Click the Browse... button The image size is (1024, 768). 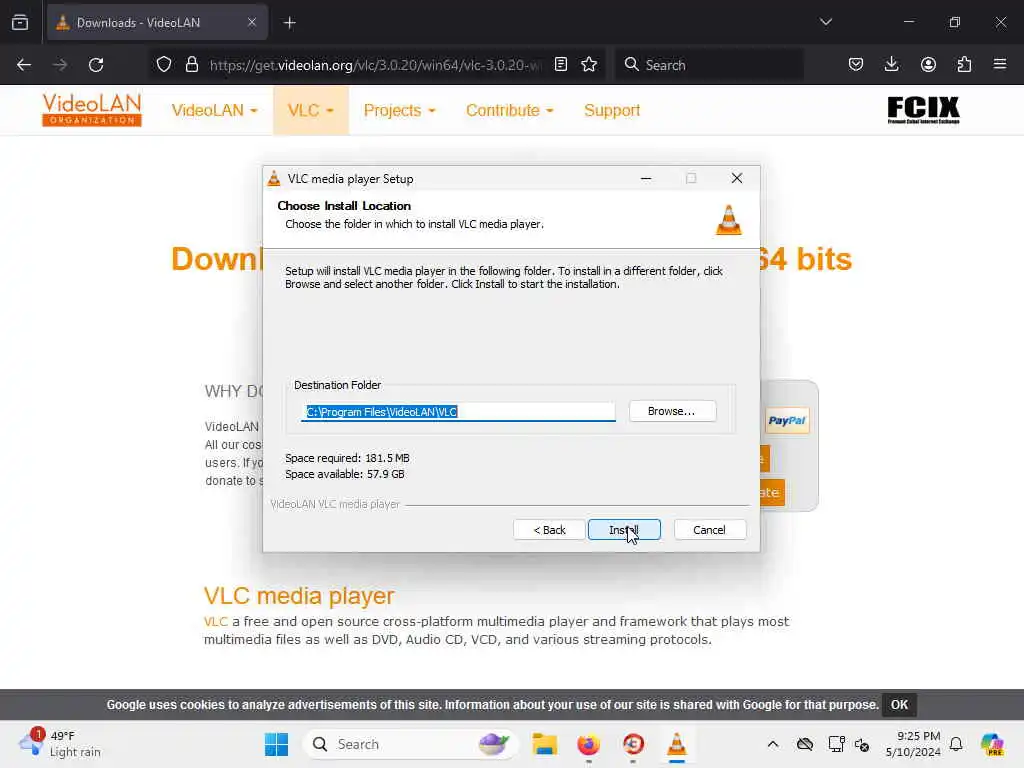672,411
